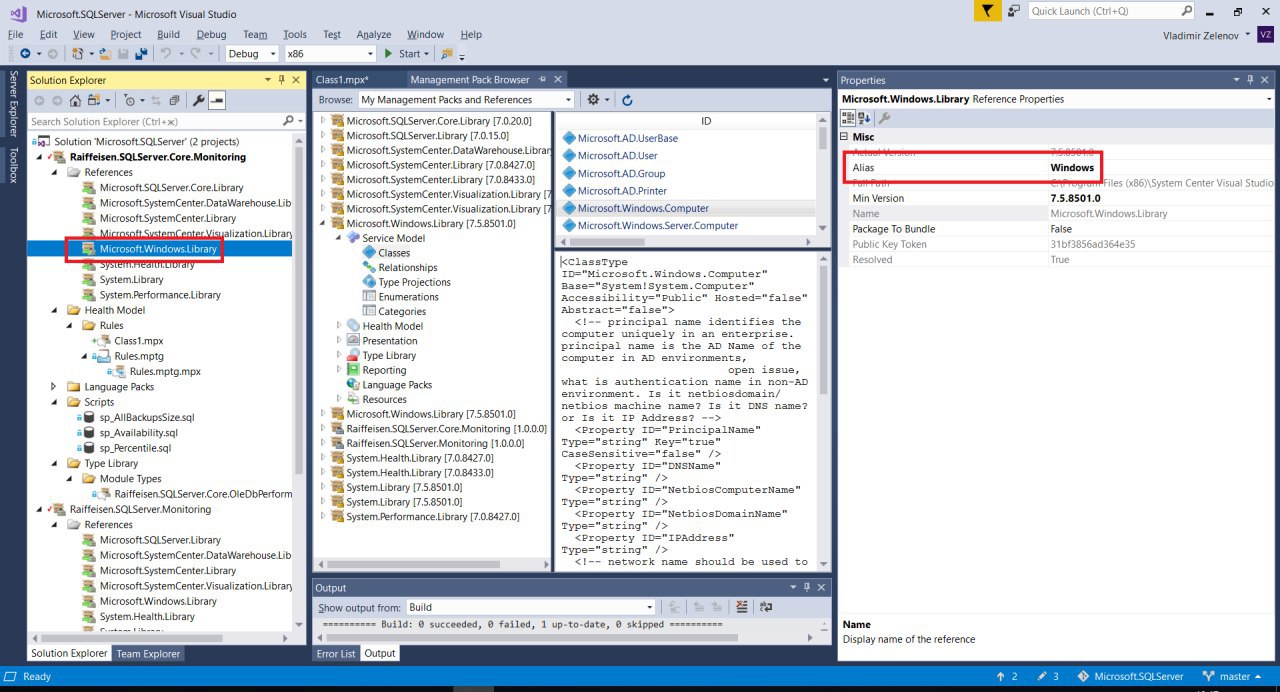The width and height of the screenshot is (1280, 692).
Task: Select Type Projections in browser tree
Action: point(414,282)
